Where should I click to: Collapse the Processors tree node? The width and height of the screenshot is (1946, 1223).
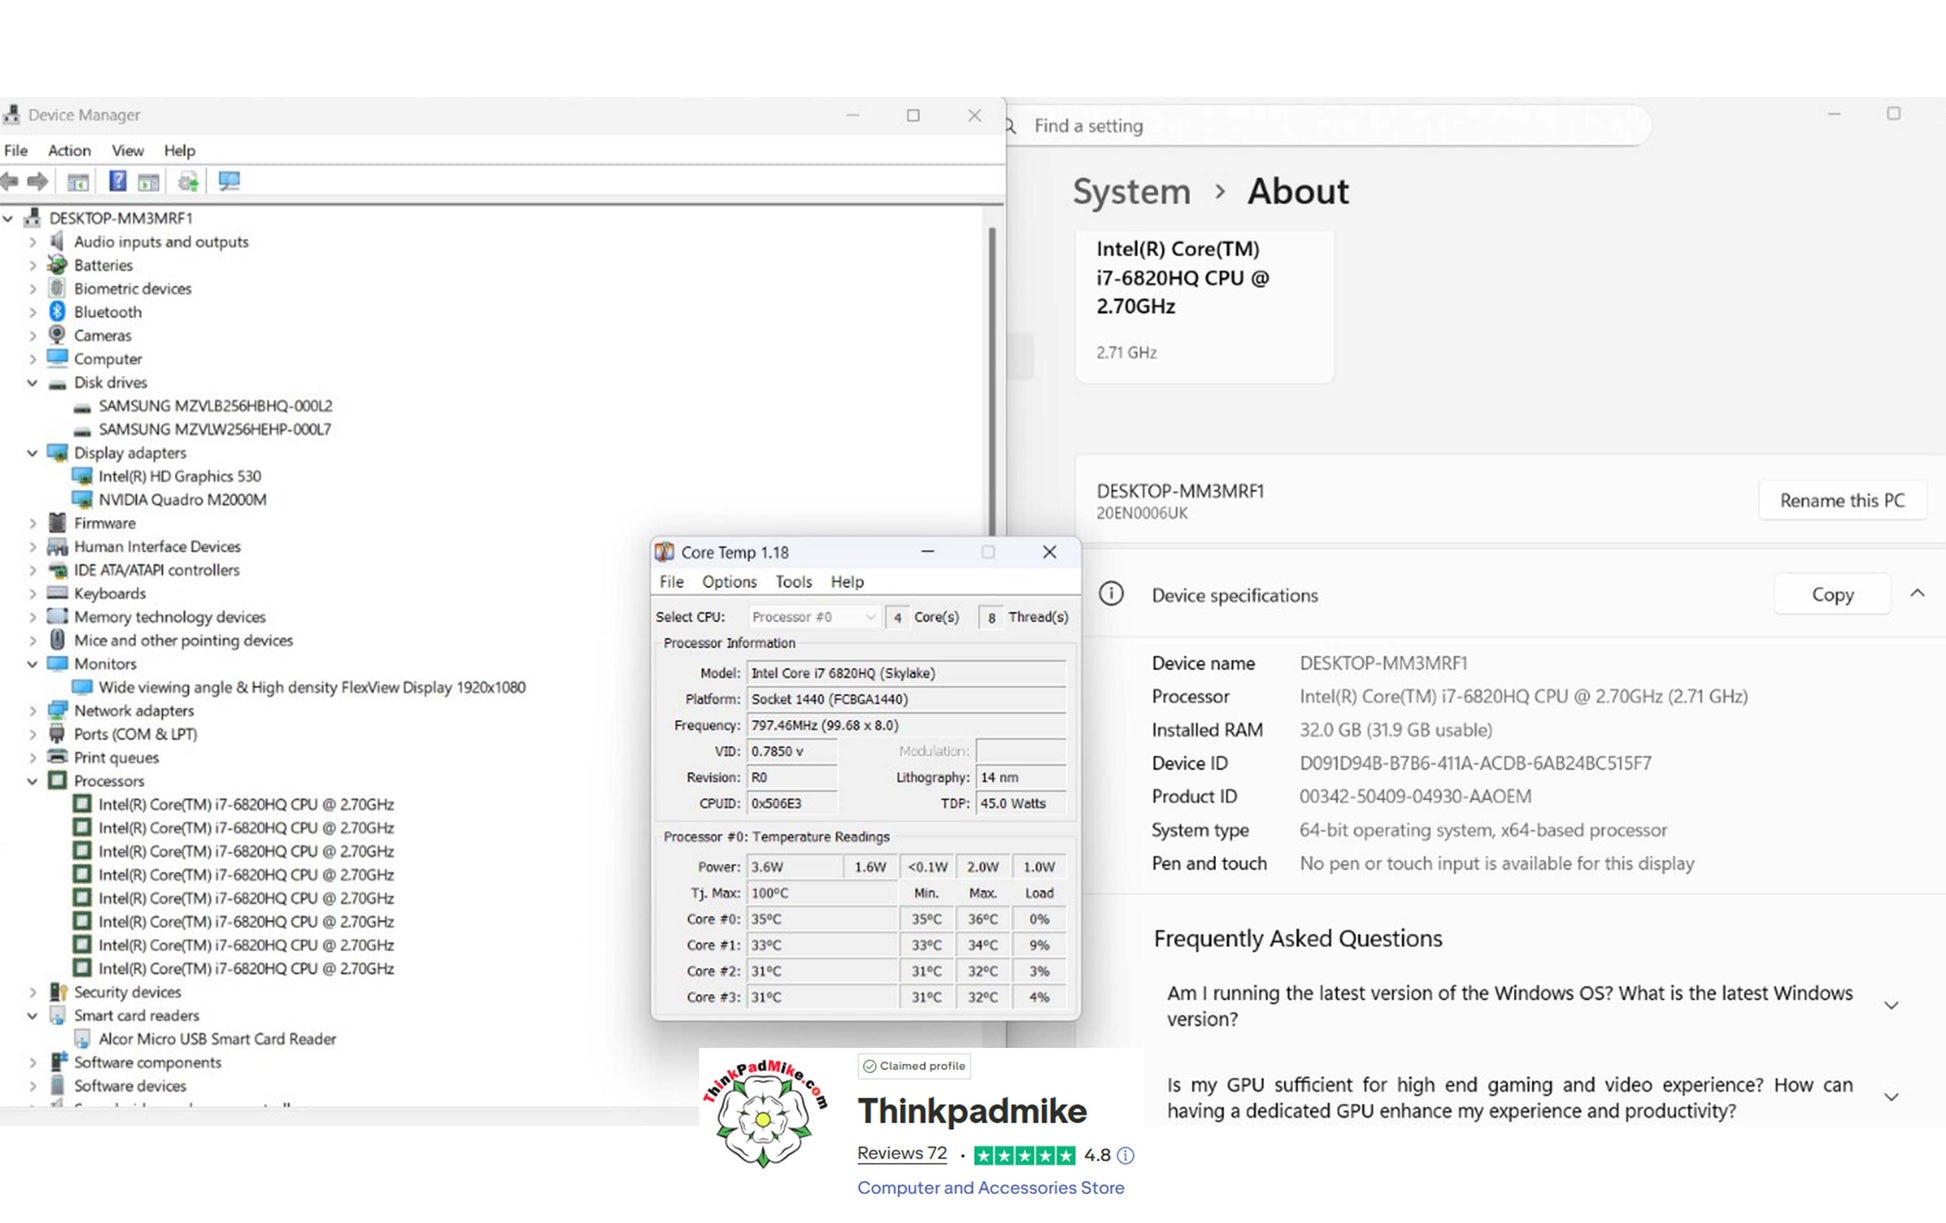click(x=32, y=781)
